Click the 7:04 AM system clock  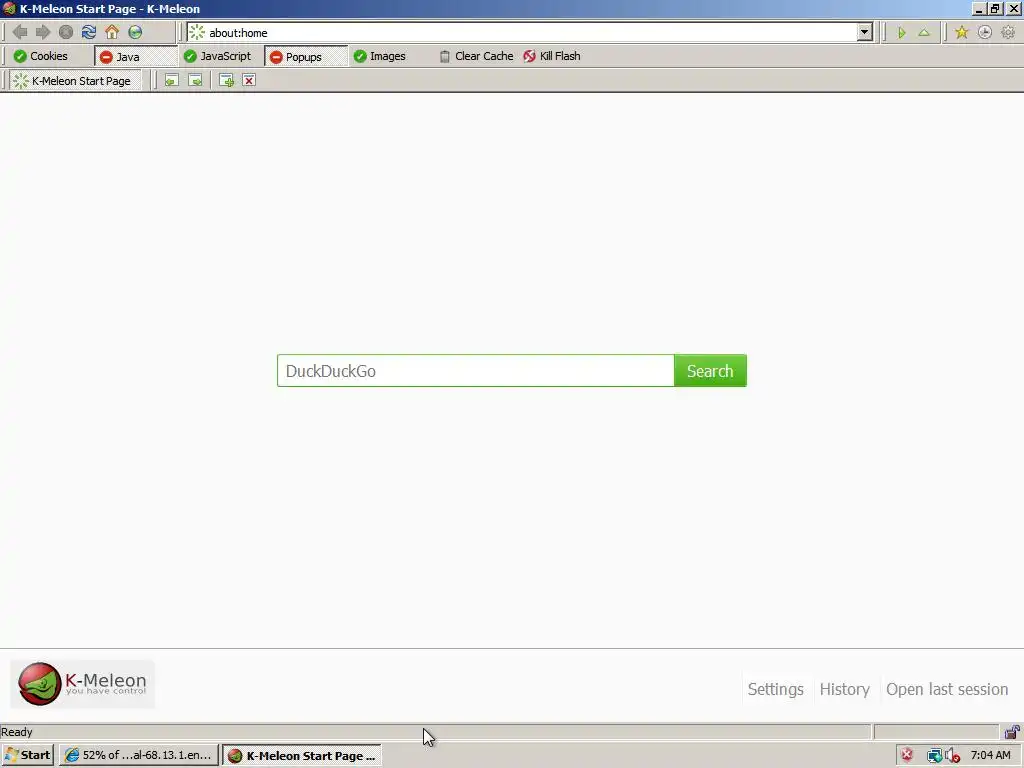click(x=990, y=756)
